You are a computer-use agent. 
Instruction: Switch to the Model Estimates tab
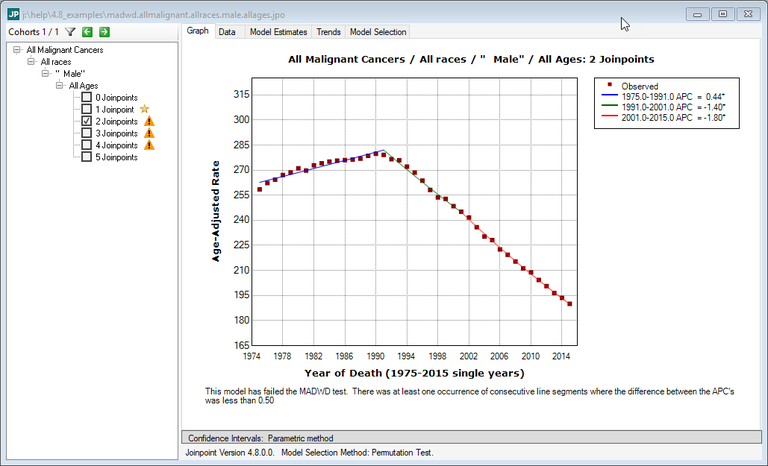[277, 32]
